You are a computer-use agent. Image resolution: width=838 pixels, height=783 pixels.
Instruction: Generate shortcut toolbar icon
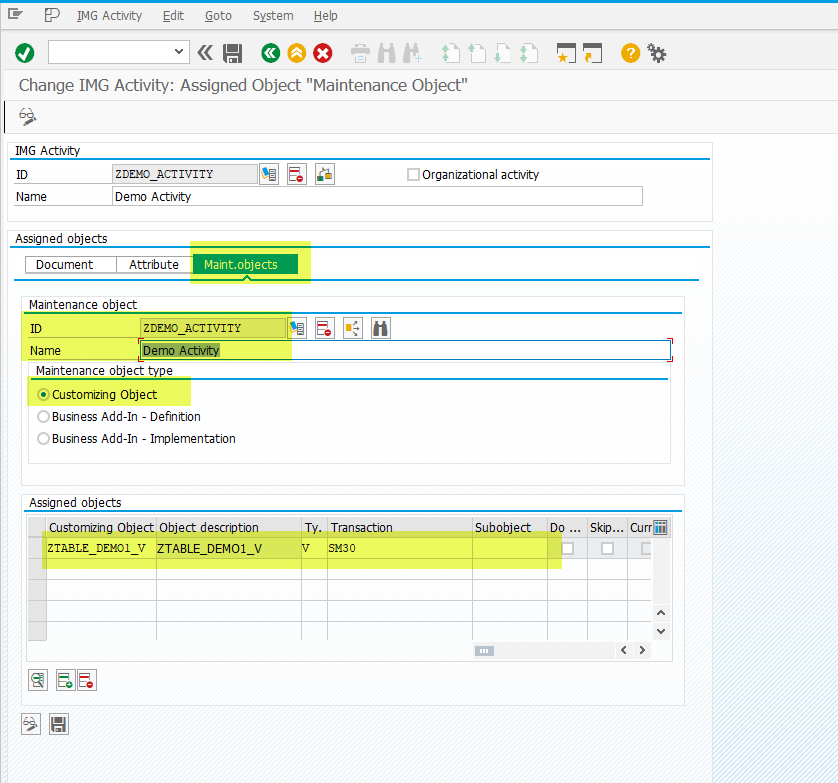[x=592, y=53]
